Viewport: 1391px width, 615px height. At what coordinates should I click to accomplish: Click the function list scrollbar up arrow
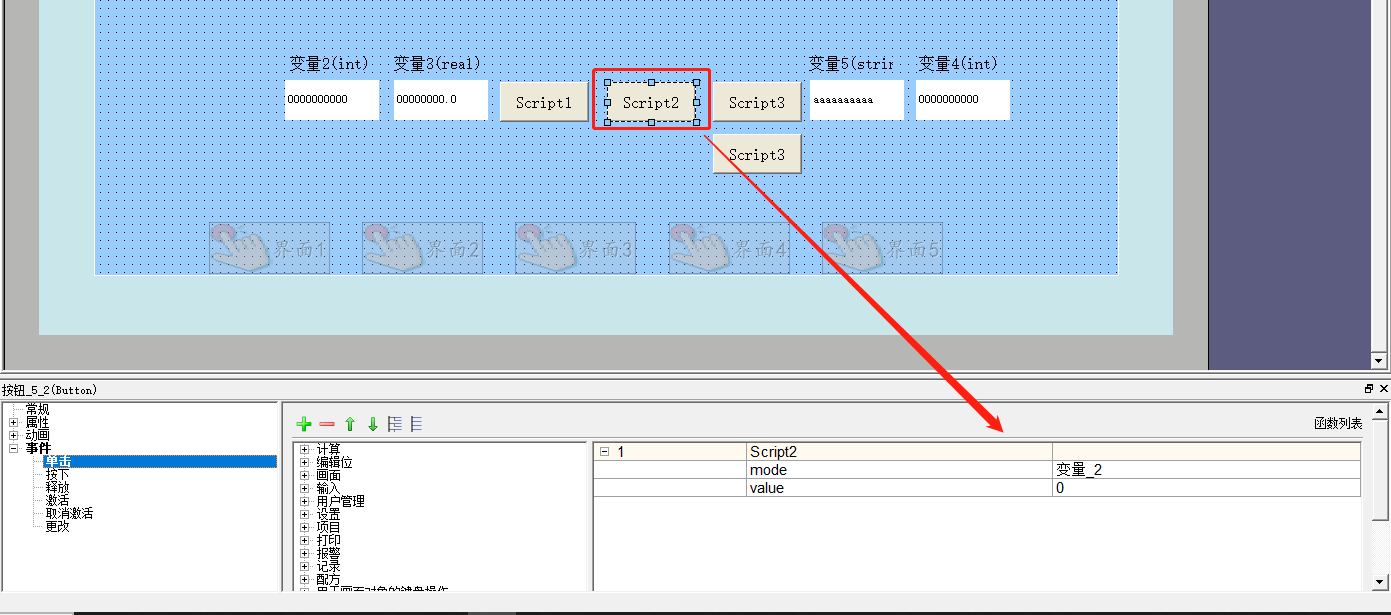1381,412
